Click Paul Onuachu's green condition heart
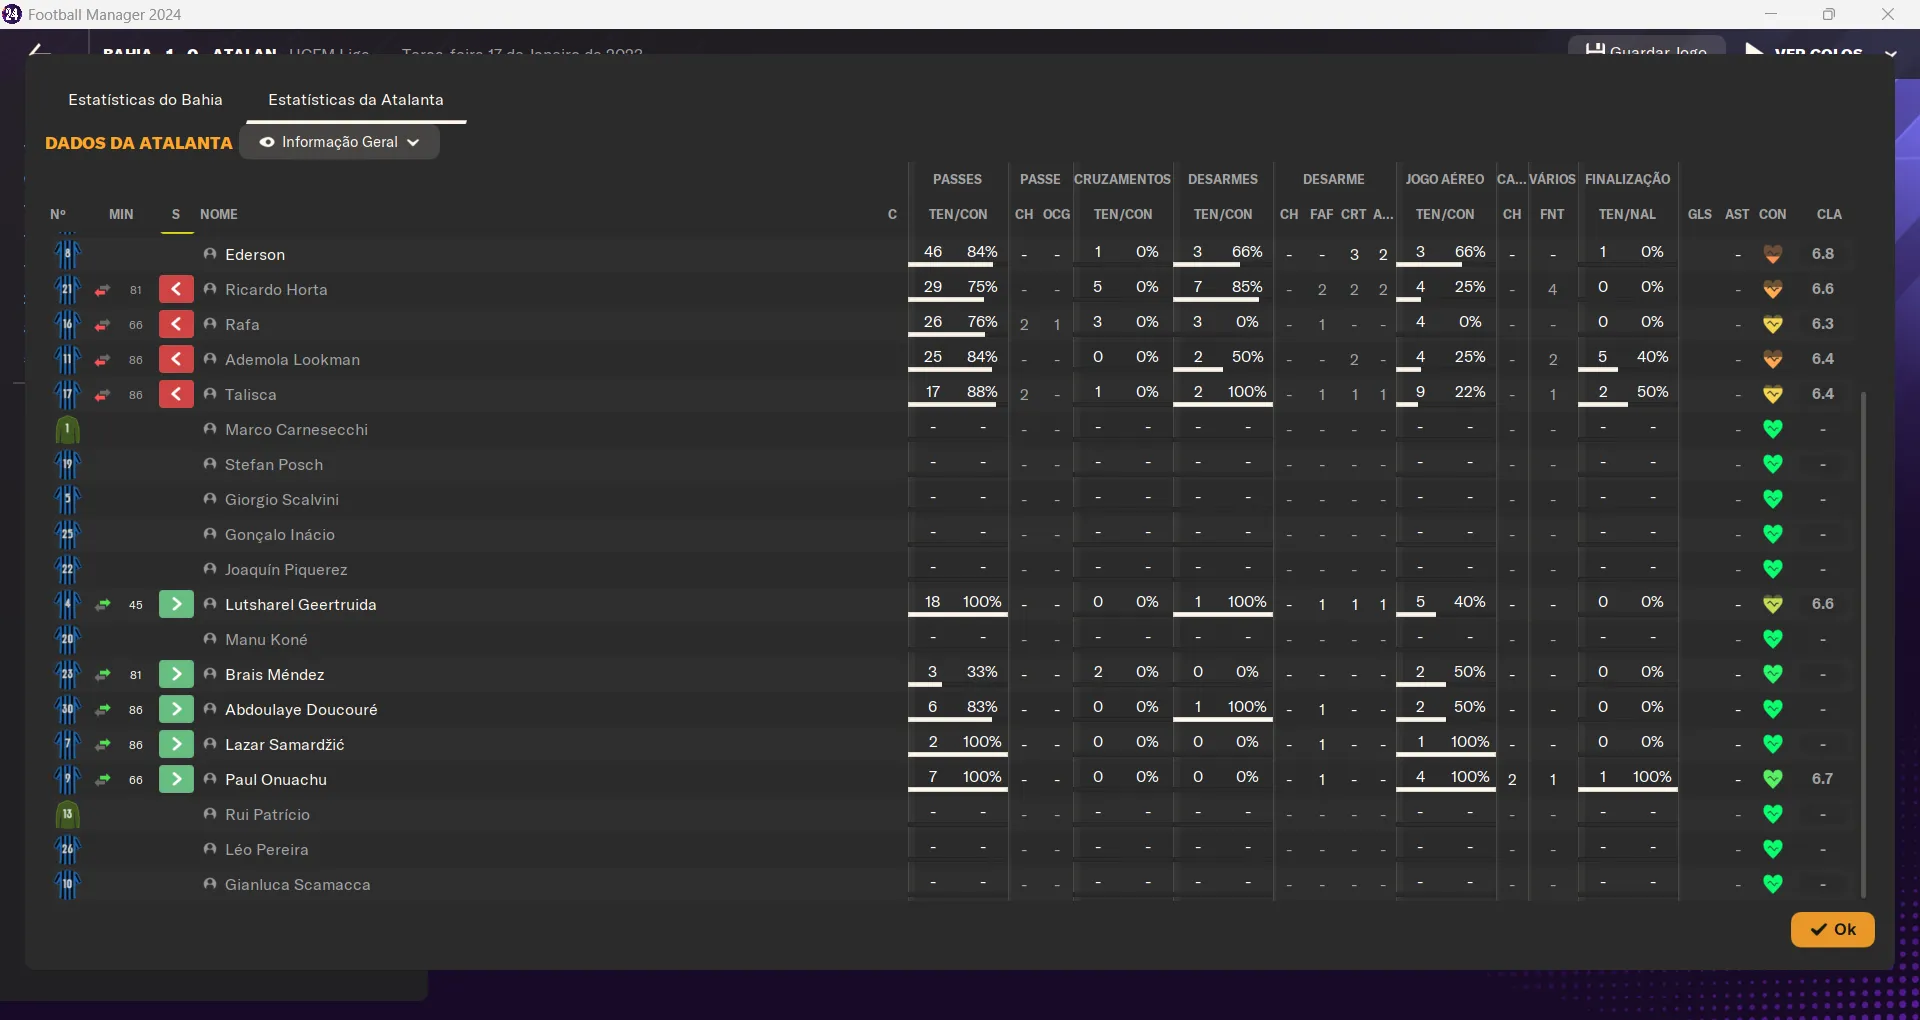 point(1773,779)
